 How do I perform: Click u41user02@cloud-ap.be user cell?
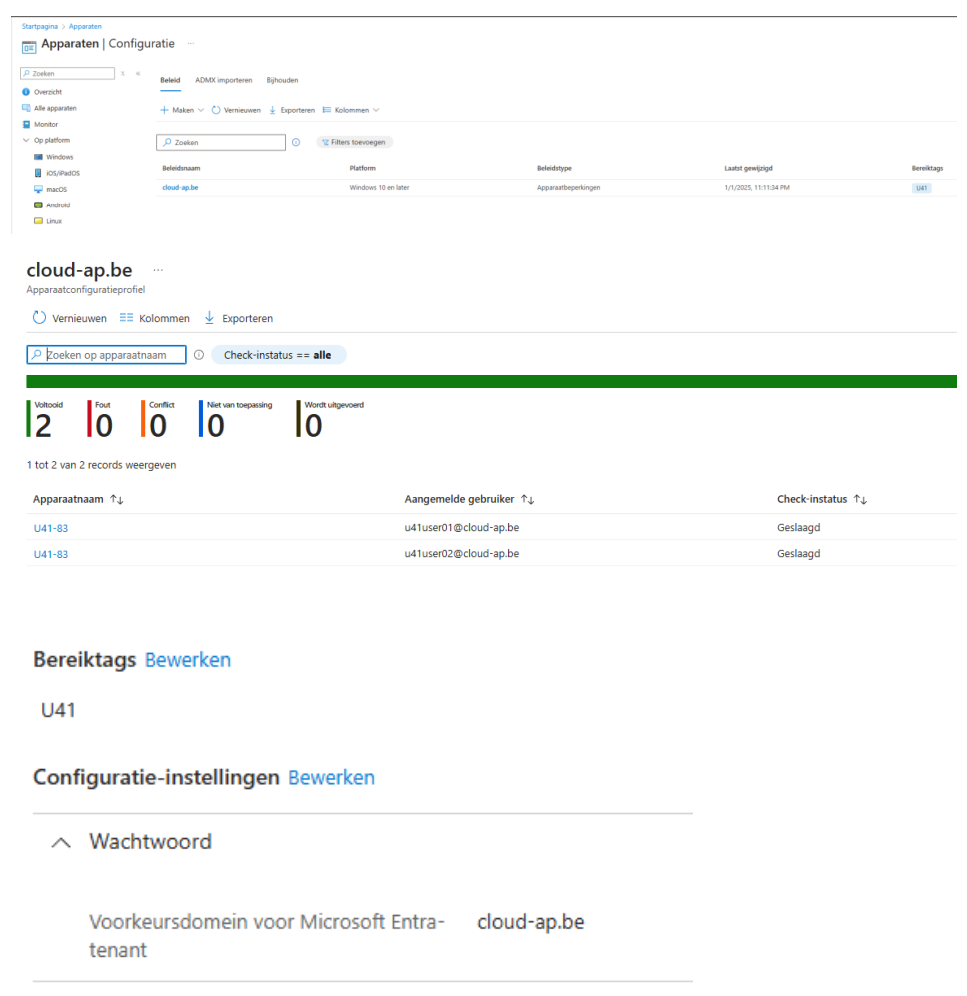point(462,553)
